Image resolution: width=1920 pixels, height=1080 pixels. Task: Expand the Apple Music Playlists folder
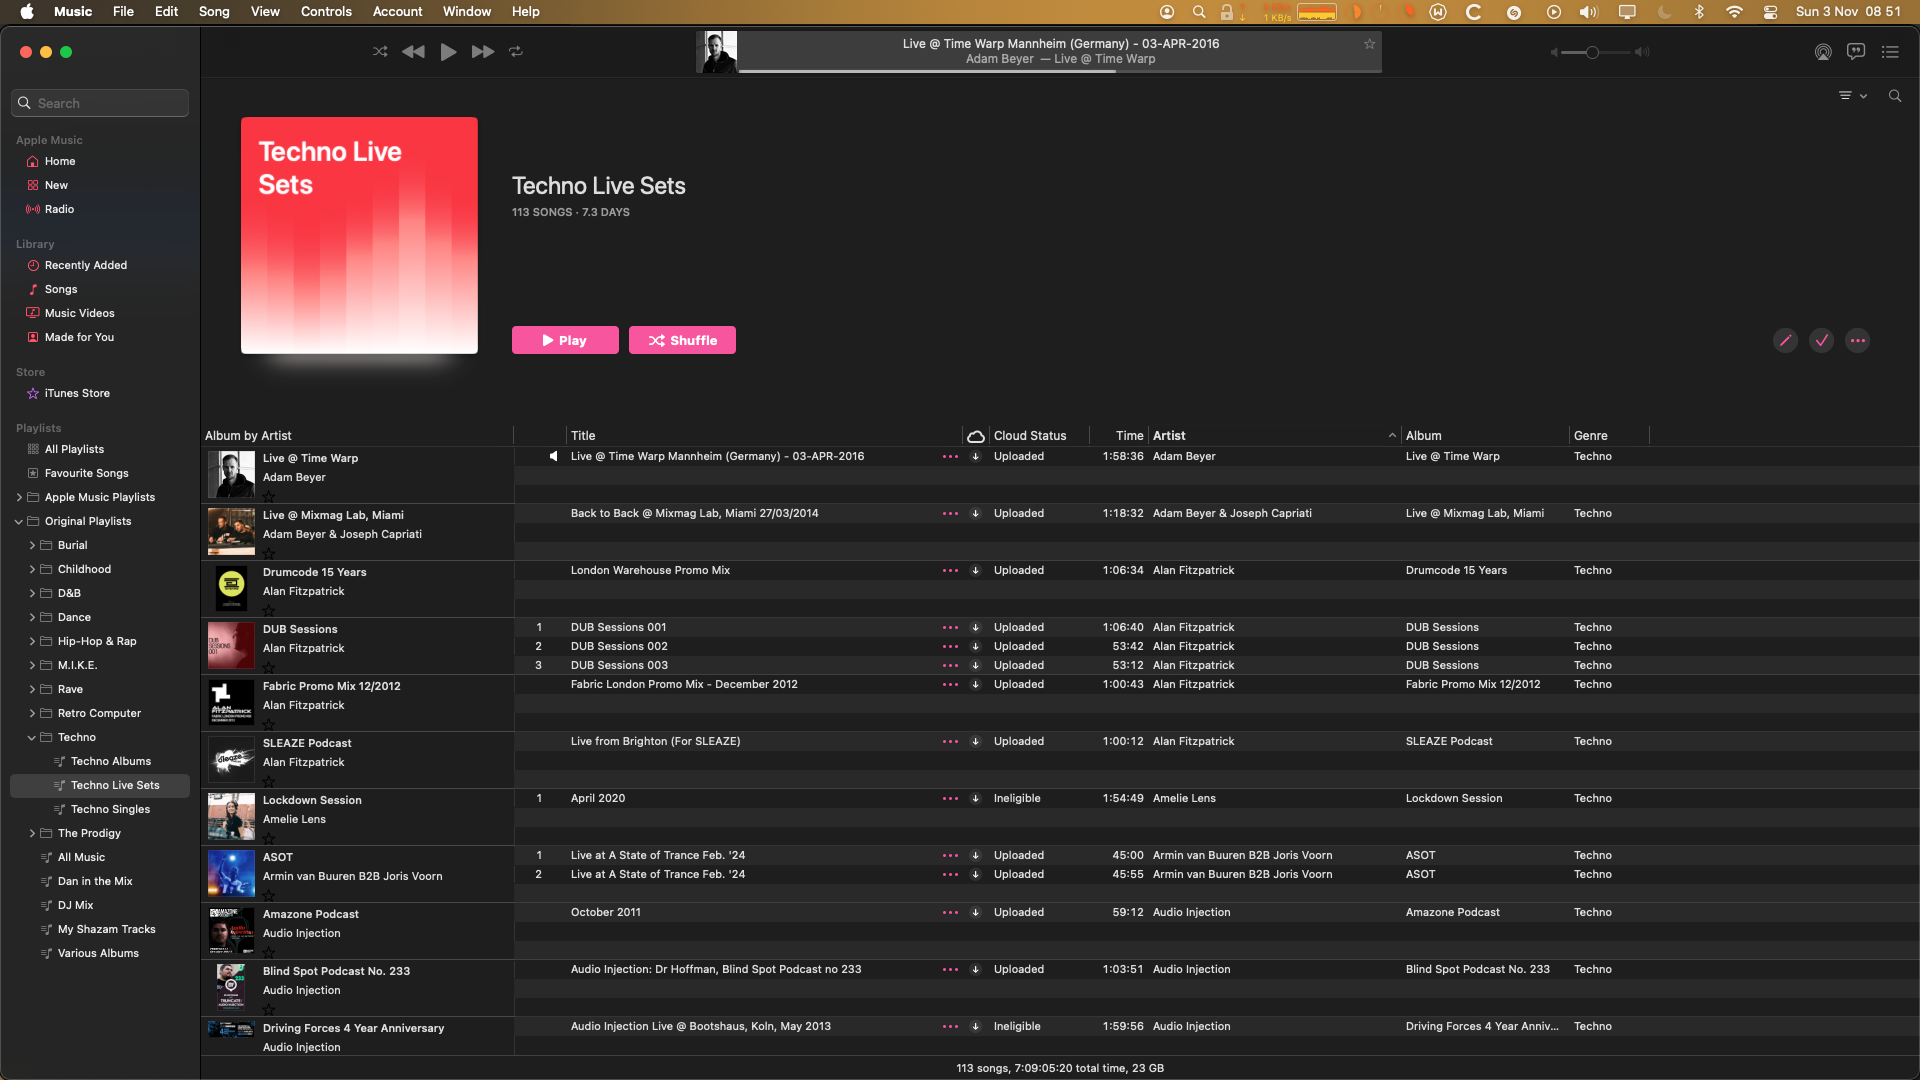point(19,497)
